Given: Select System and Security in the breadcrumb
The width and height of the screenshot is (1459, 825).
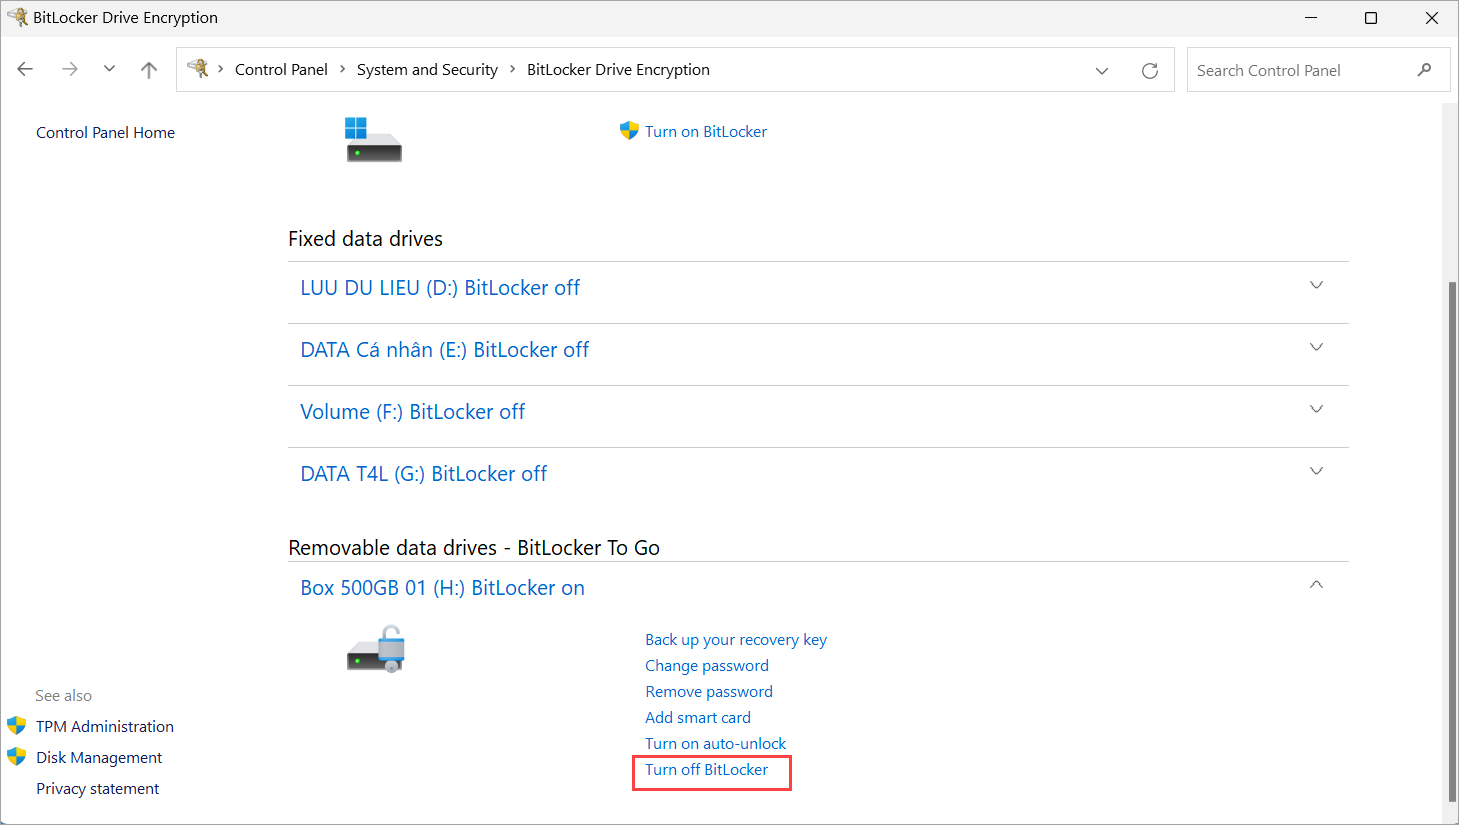Looking at the screenshot, I should [x=427, y=69].
